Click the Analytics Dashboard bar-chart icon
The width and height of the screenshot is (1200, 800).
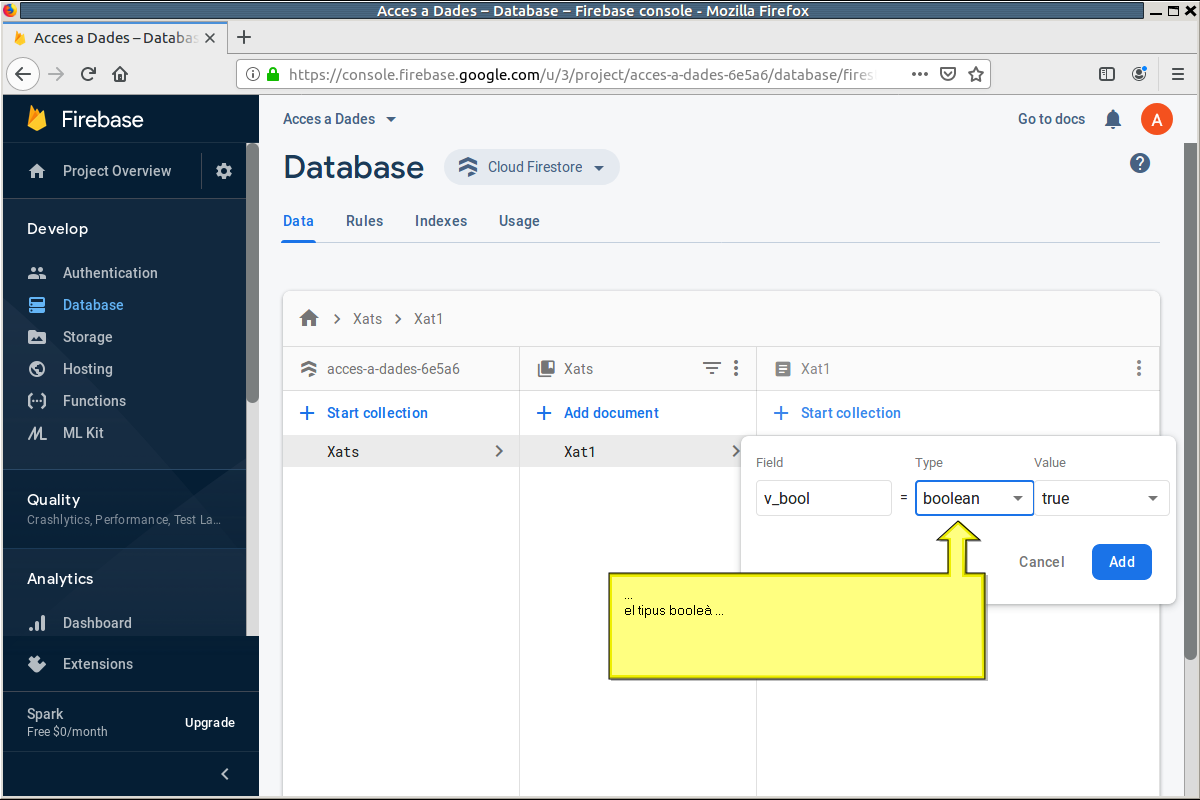37,623
